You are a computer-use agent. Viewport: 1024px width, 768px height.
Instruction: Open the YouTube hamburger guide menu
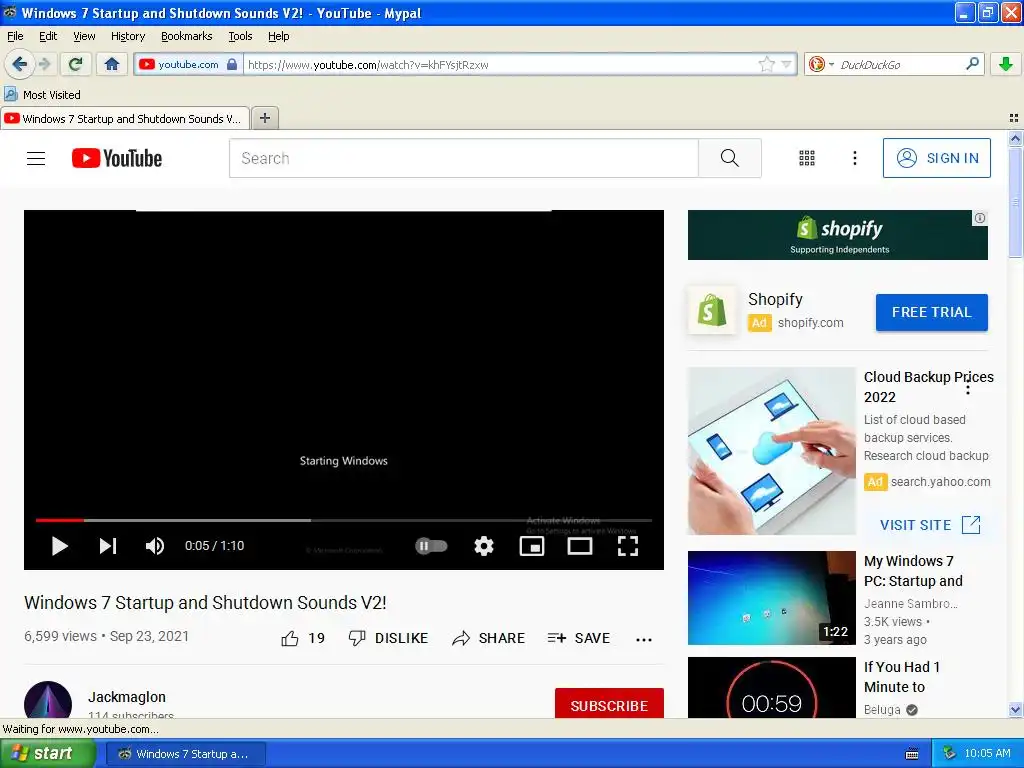point(36,158)
